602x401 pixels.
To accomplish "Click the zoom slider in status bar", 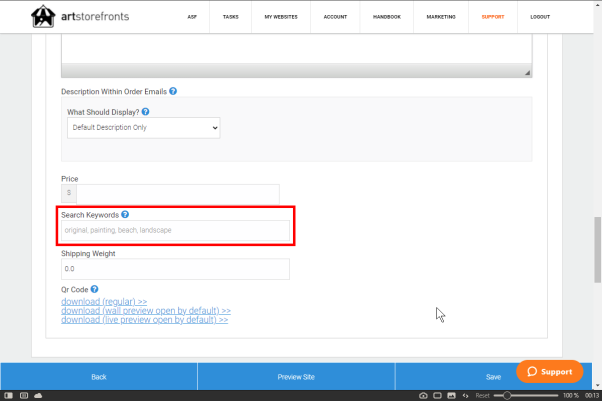I will coord(530,396).
